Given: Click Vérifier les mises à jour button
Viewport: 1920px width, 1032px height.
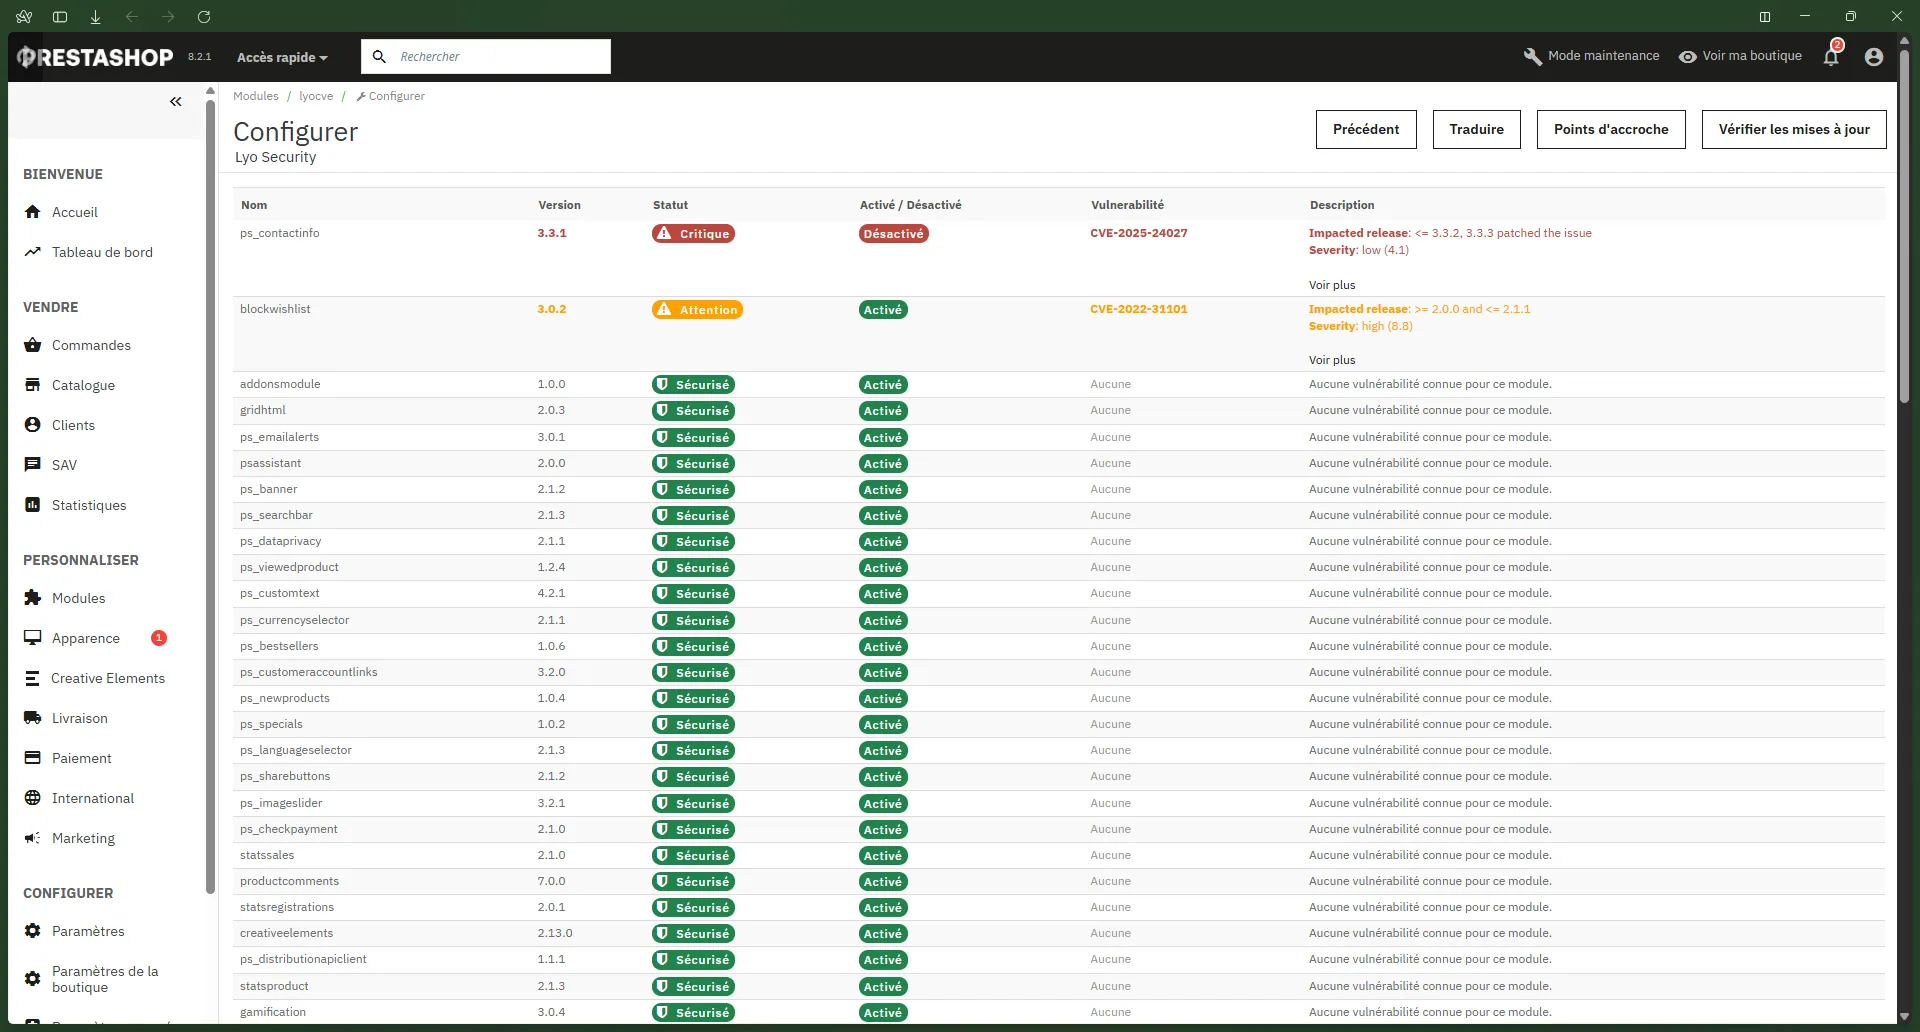Looking at the screenshot, I should [x=1794, y=129].
